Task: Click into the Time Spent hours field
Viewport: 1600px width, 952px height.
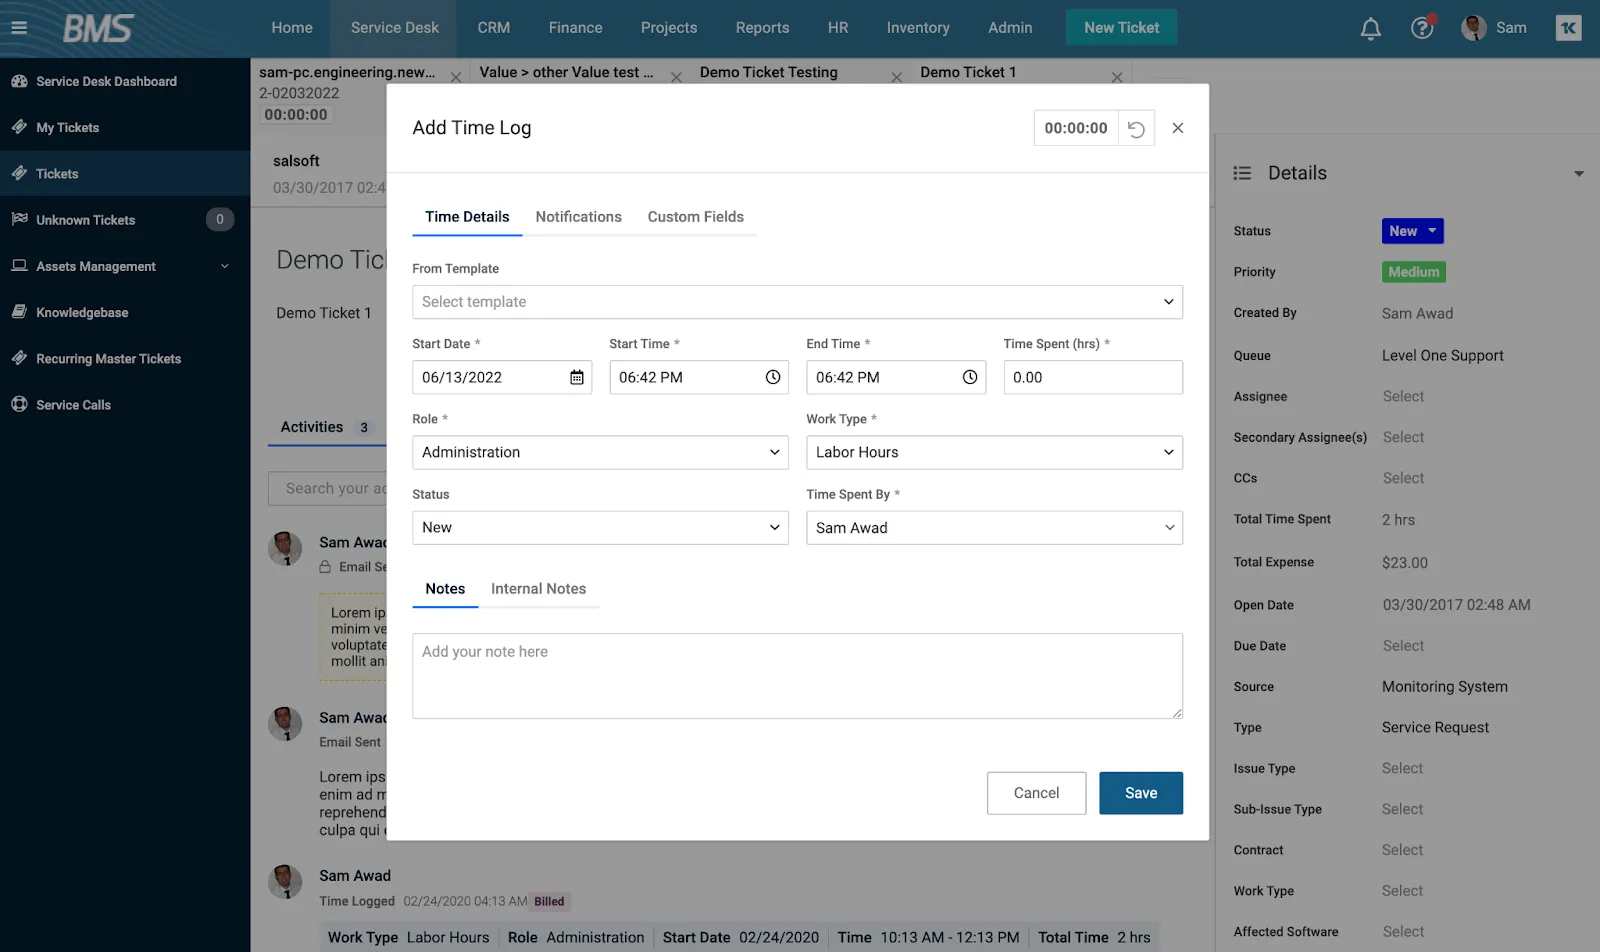Action: pyautogui.click(x=1092, y=377)
